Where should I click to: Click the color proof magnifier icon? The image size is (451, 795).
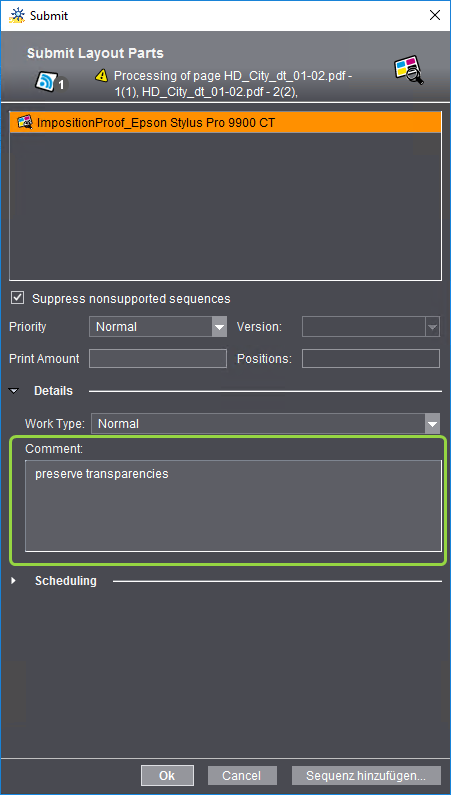[409, 70]
